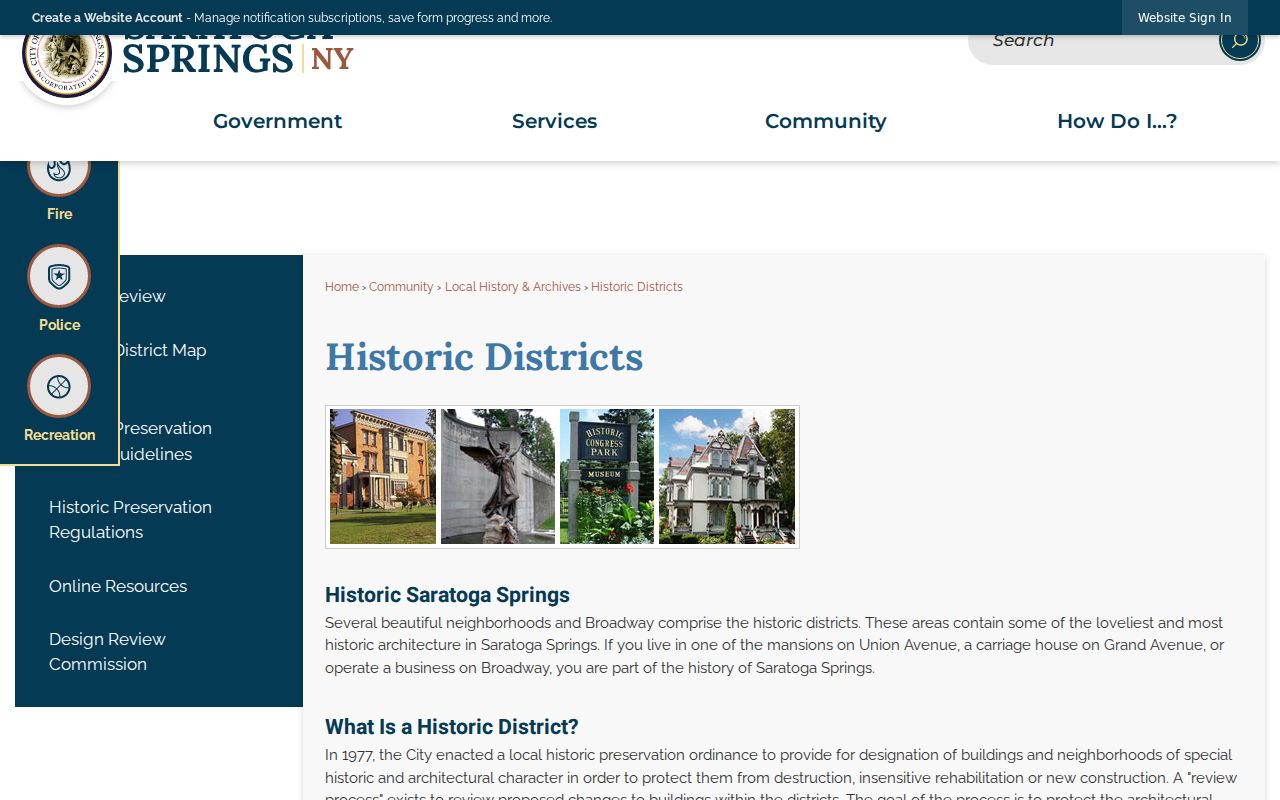The width and height of the screenshot is (1280, 800).
Task: Click the search magnifier icon
Action: click(x=1239, y=42)
